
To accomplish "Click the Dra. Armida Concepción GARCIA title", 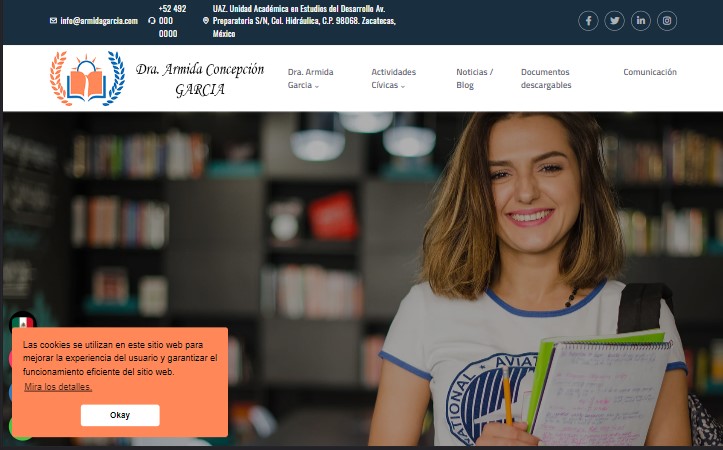I will tap(200, 79).
